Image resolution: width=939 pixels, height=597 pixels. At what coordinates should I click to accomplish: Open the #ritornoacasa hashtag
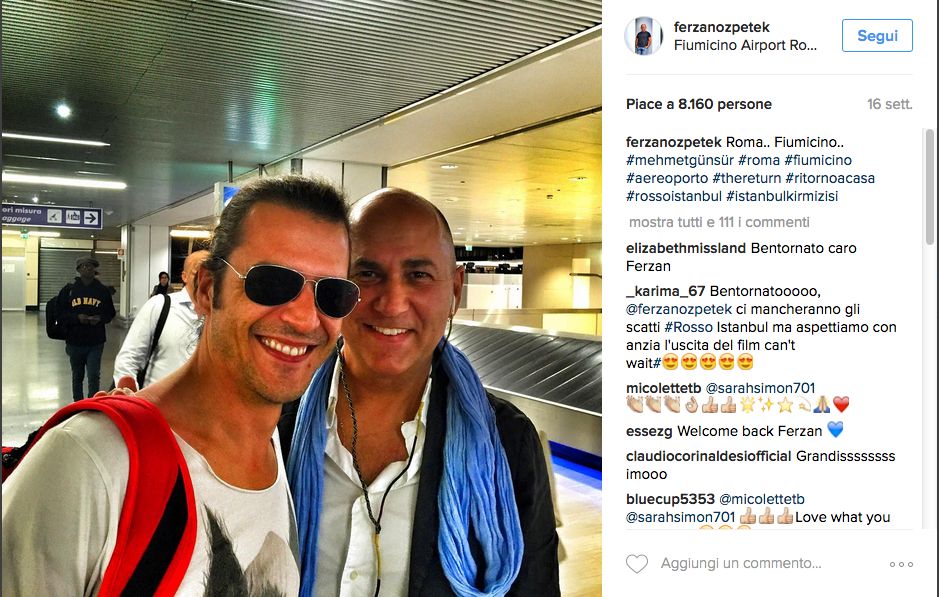829,178
